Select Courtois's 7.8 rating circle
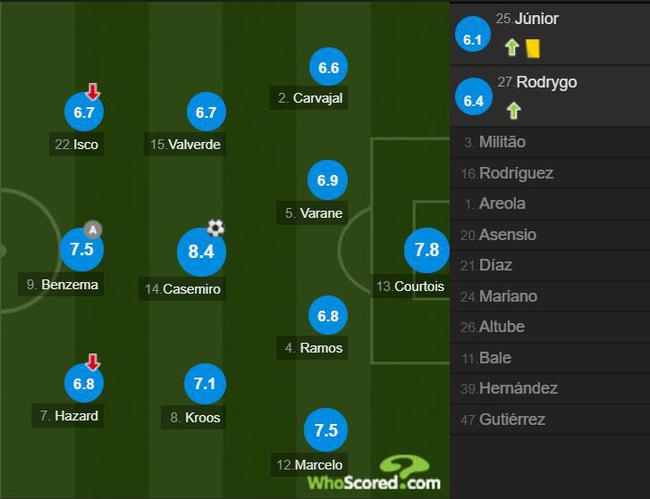This screenshot has height=499, width=650. click(427, 250)
